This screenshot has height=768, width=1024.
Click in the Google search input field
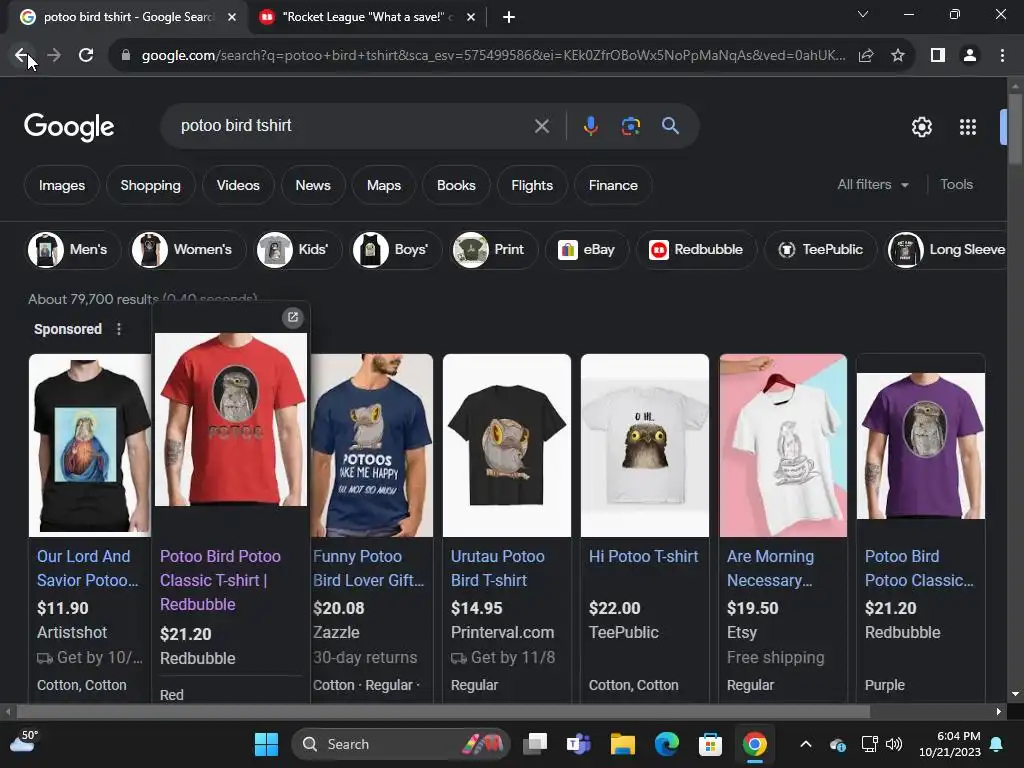click(353, 126)
